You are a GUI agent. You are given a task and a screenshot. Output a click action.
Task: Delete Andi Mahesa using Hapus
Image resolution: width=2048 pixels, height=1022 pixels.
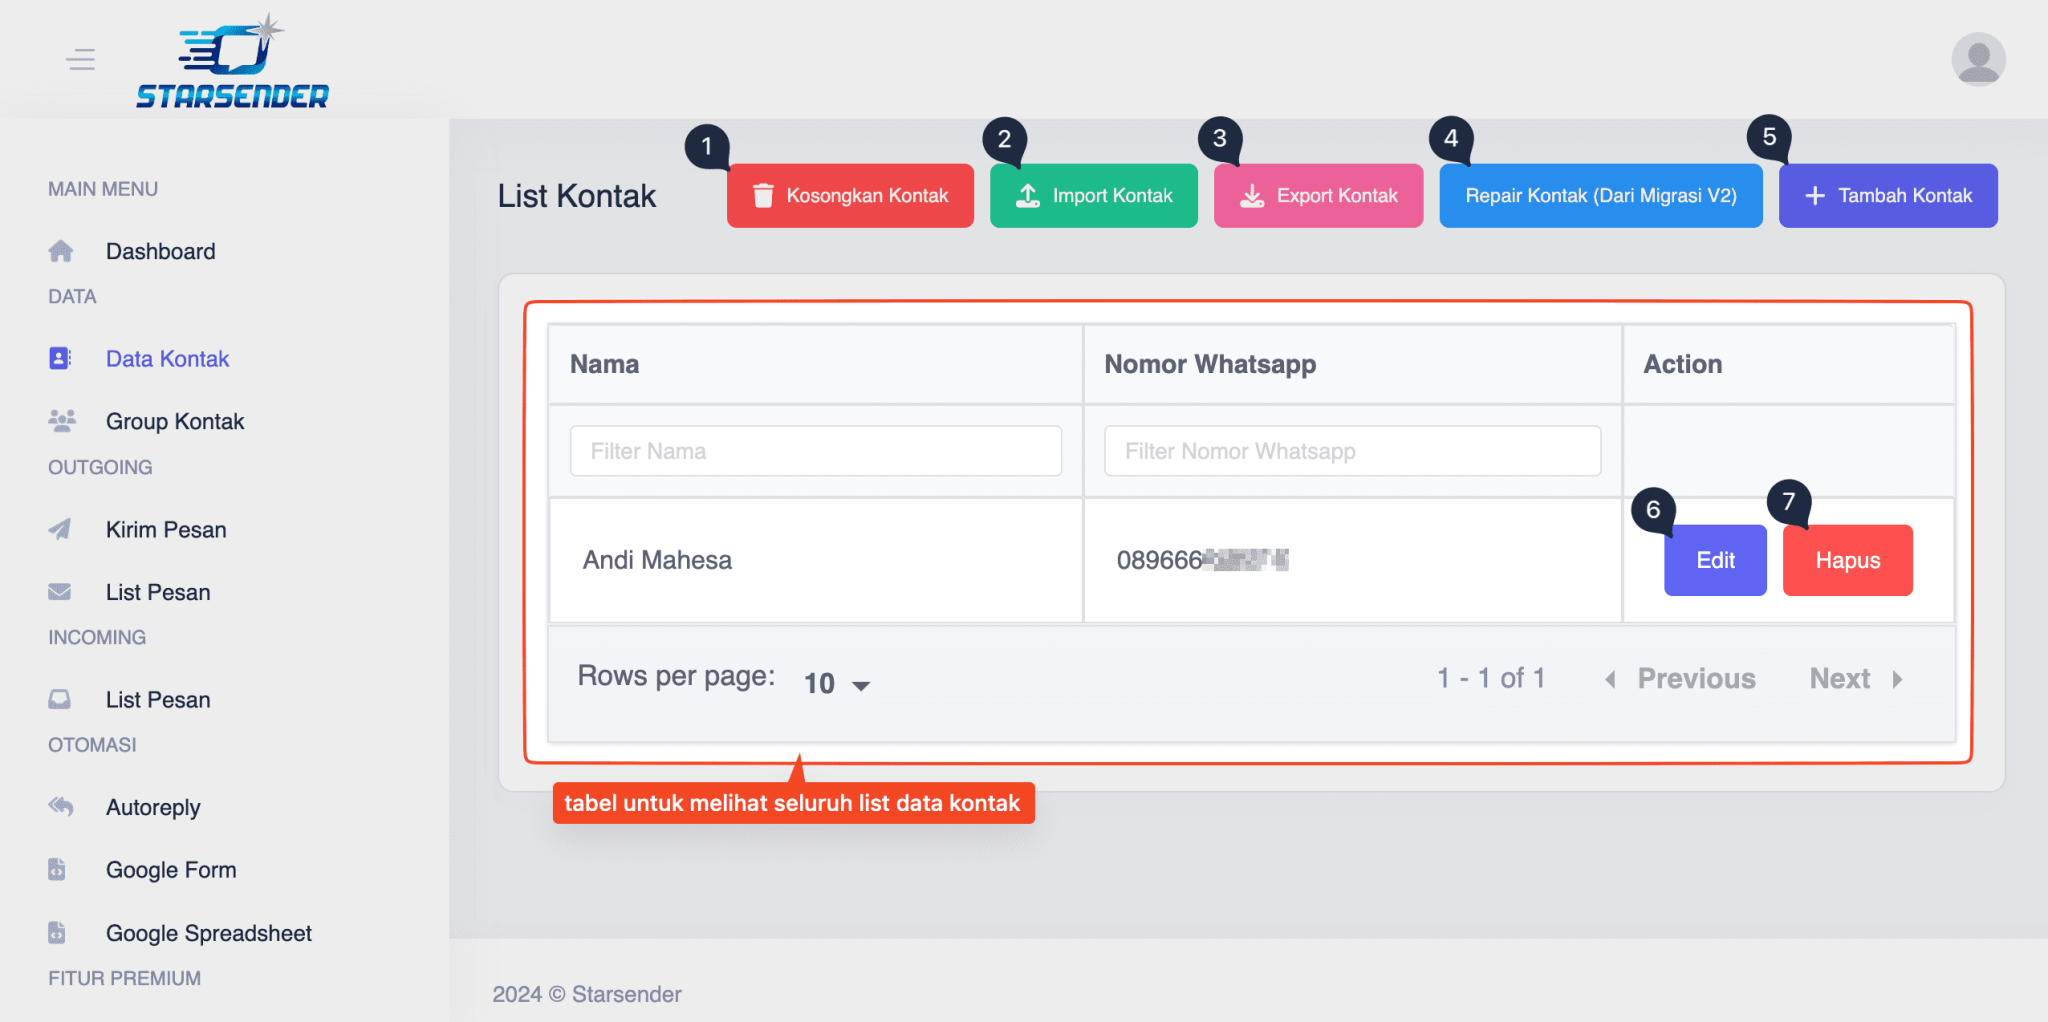(1847, 560)
